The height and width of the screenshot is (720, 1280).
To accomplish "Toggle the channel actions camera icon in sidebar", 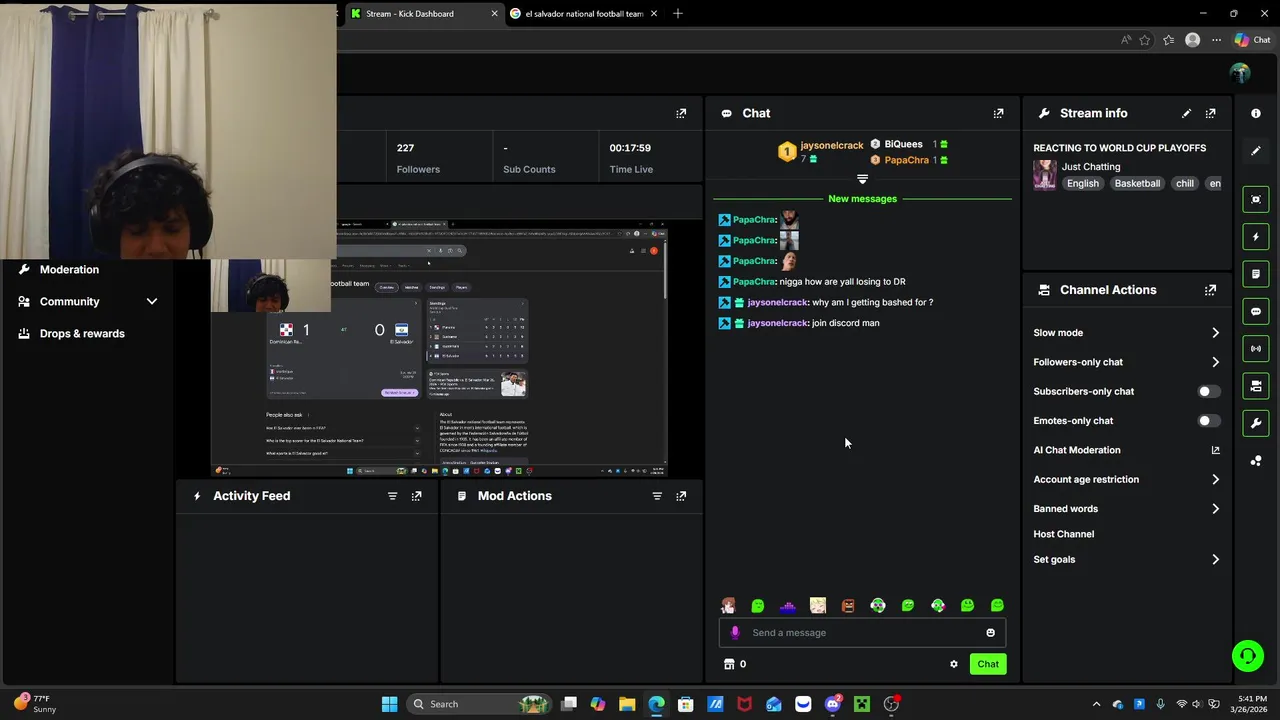I will point(1256,386).
